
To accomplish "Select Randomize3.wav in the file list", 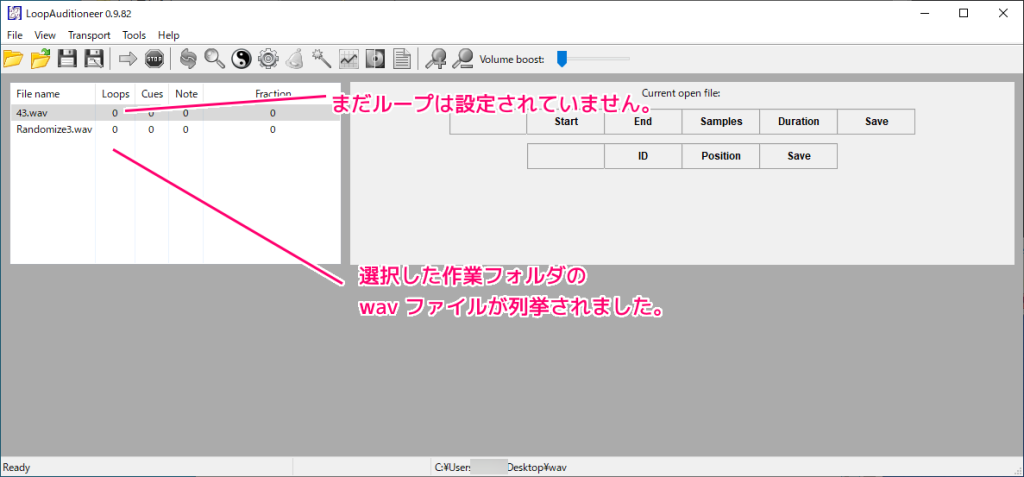I will click(54, 129).
